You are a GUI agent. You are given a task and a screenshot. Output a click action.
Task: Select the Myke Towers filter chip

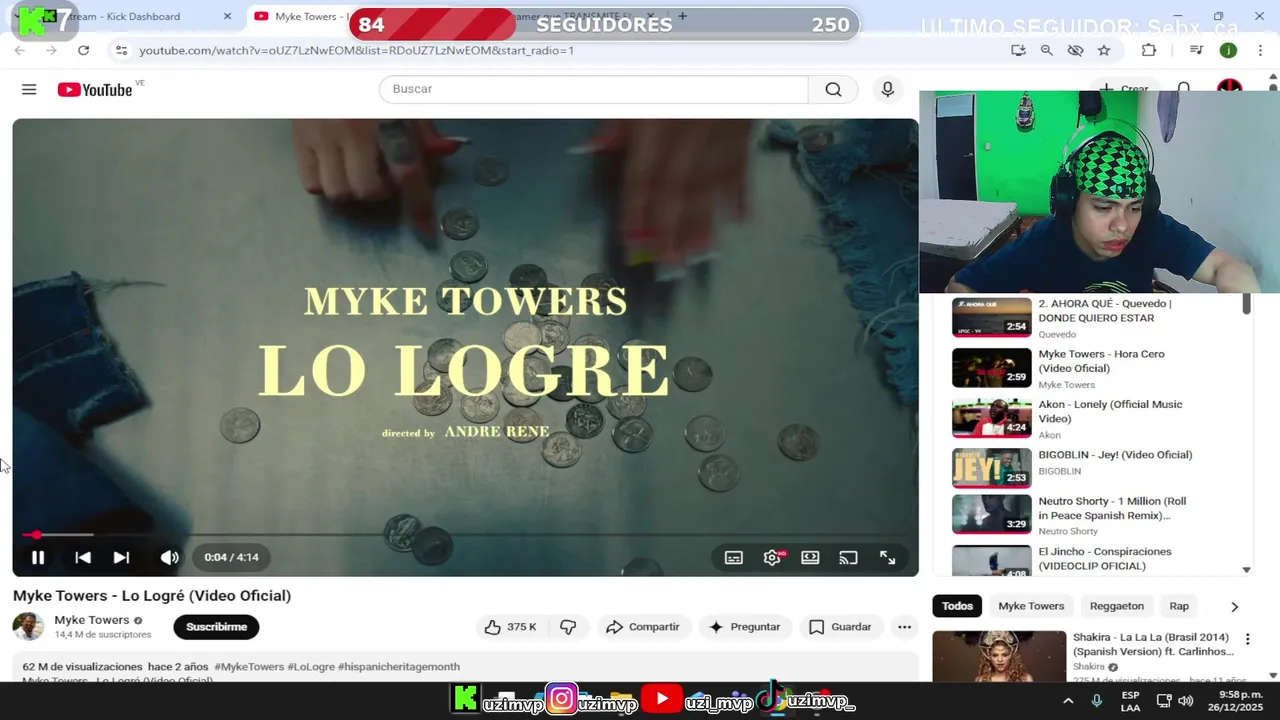1031,606
